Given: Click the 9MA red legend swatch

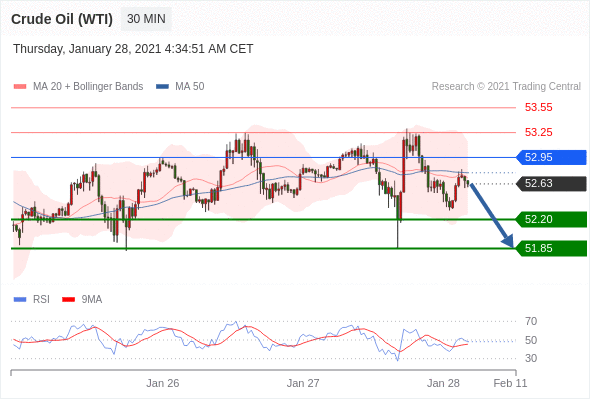Looking at the screenshot, I should pos(68,300).
